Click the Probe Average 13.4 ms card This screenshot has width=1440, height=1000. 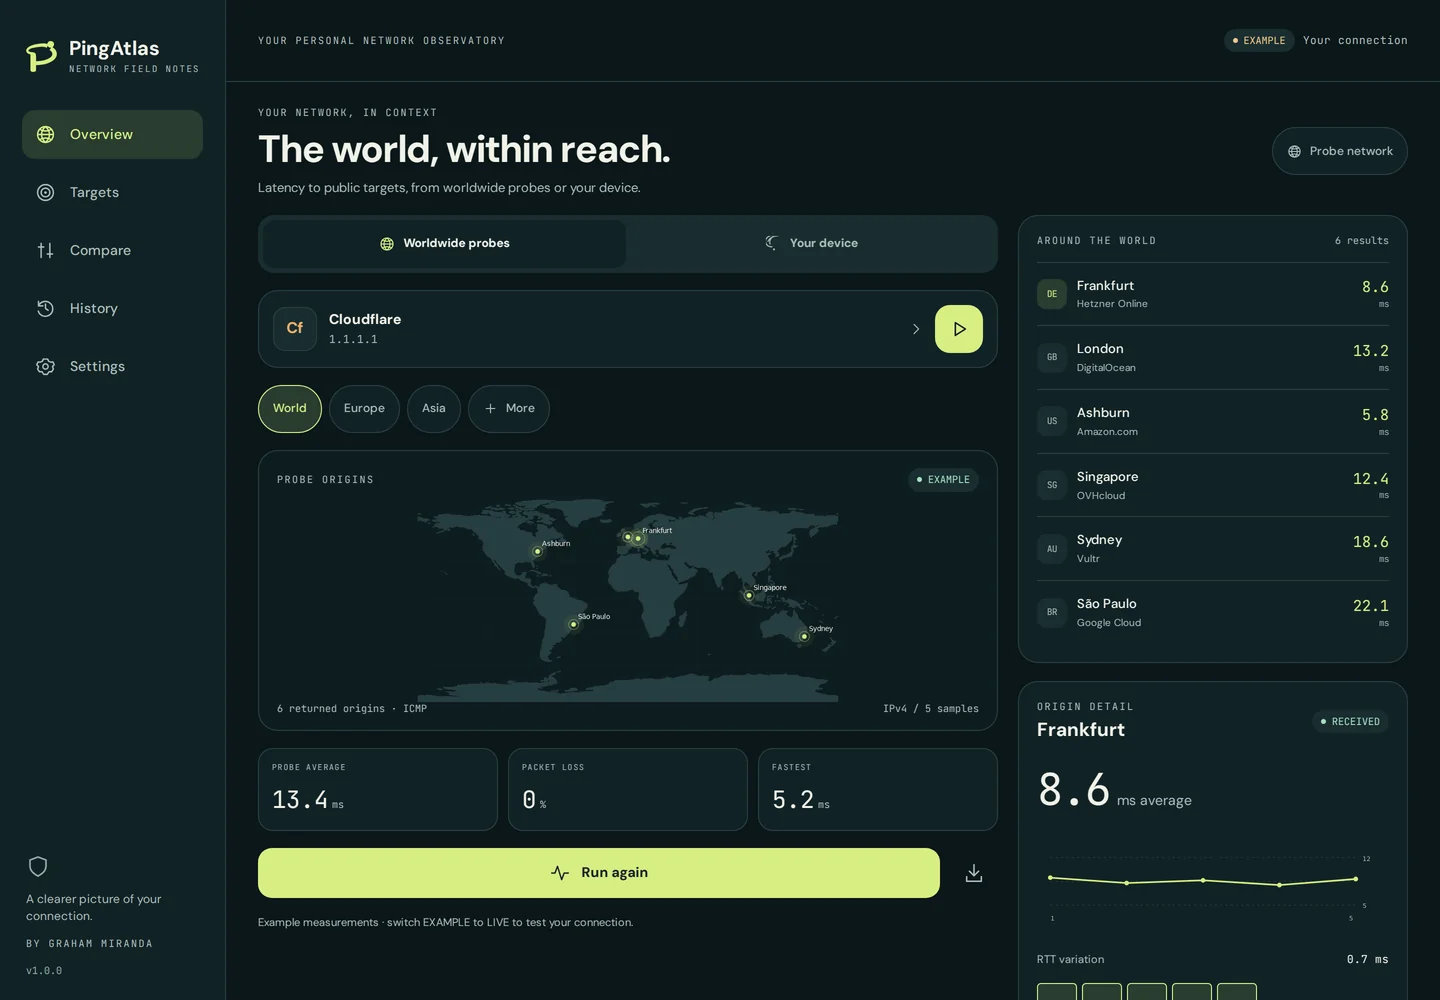coord(378,789)
